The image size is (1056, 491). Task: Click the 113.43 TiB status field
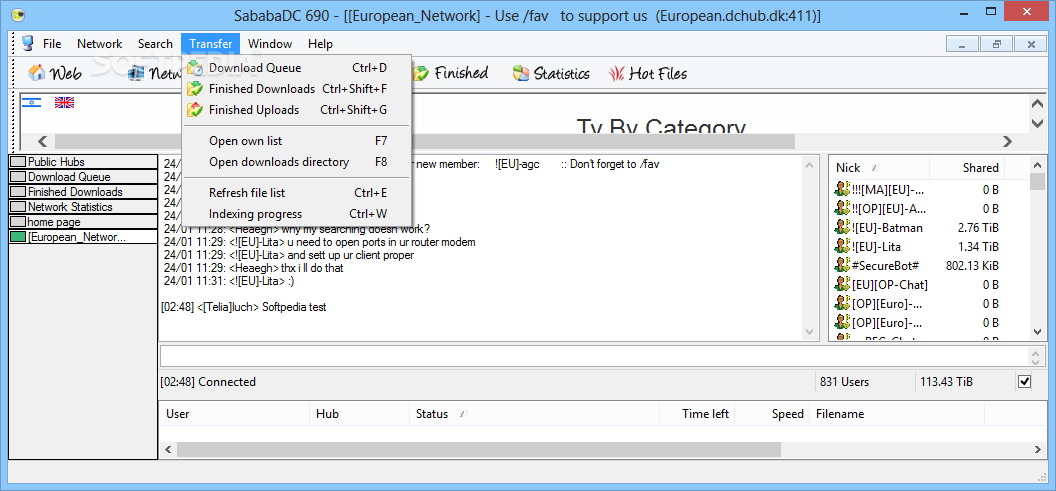pos(964,382)
